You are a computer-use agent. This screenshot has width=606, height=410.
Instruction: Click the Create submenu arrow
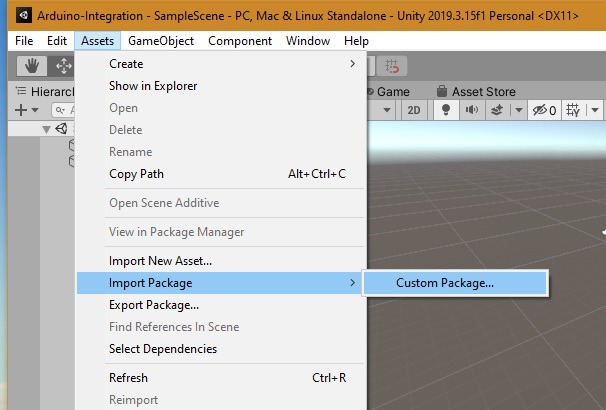coord(352,64)
